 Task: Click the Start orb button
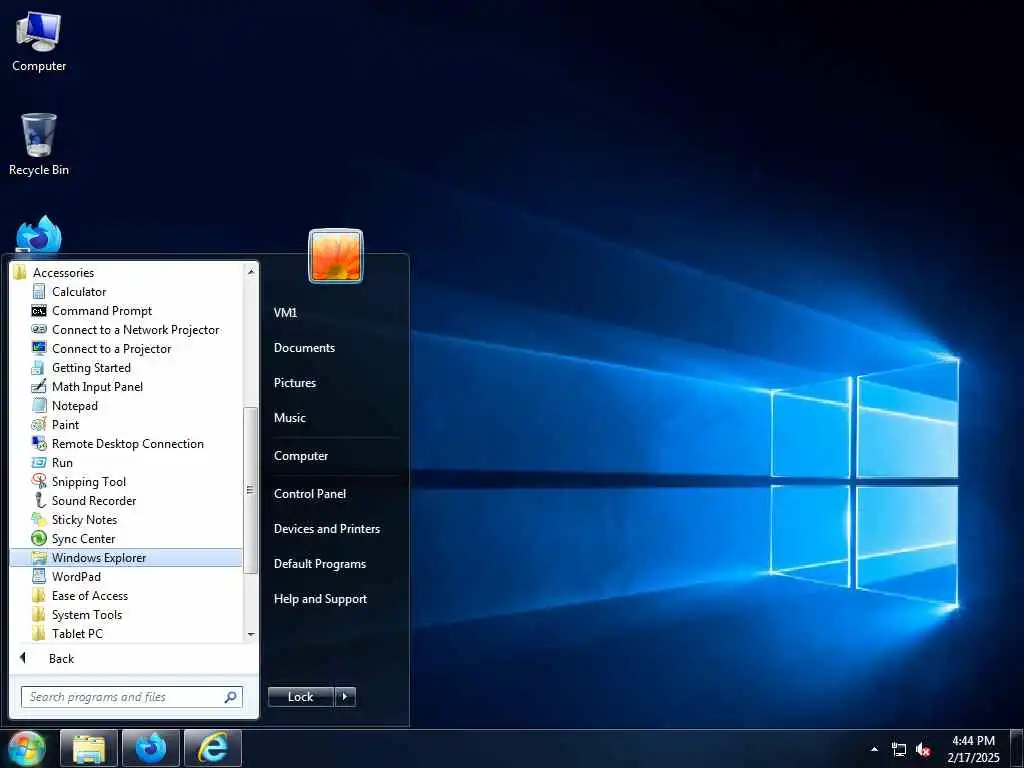click(x=25, y=748)
